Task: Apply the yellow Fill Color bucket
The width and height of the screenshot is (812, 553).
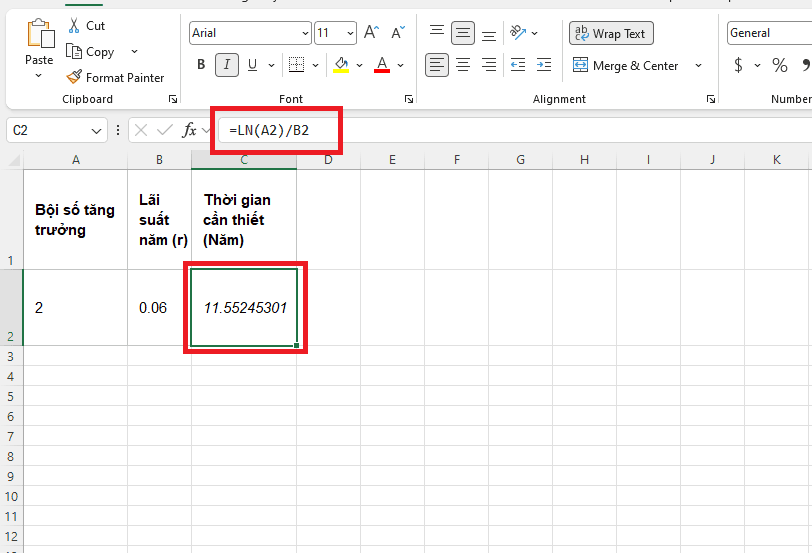Action: click(x=341, y=65)
